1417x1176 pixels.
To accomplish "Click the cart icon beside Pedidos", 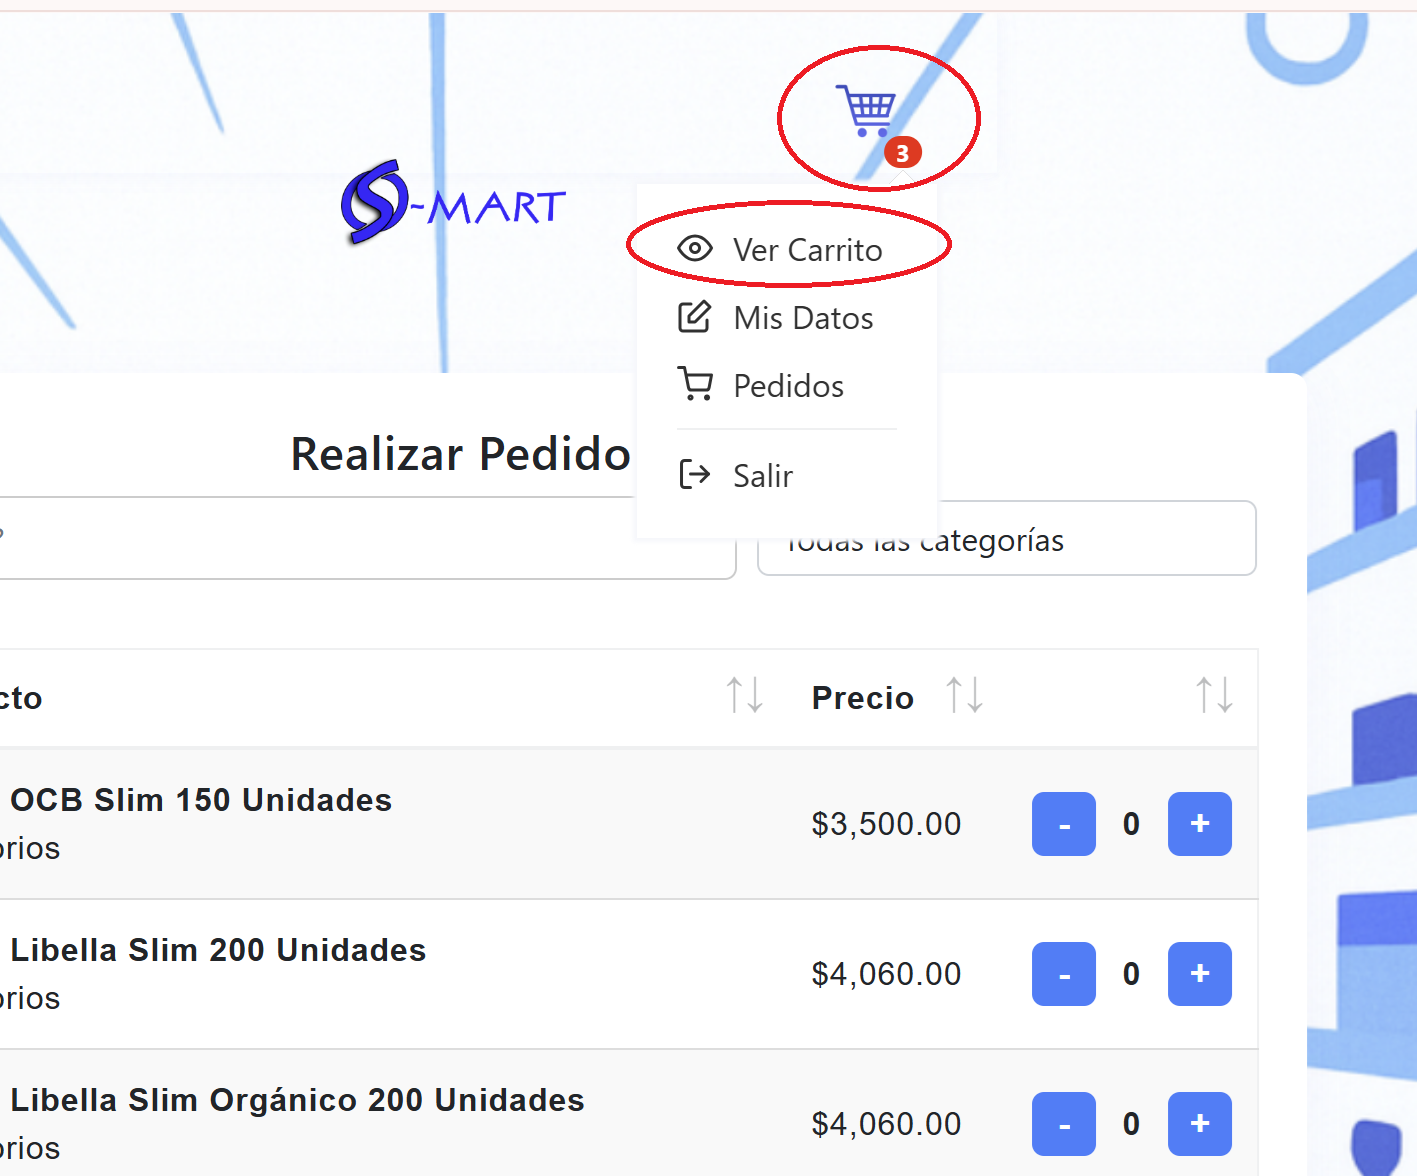I will click(x=695, y=384).
